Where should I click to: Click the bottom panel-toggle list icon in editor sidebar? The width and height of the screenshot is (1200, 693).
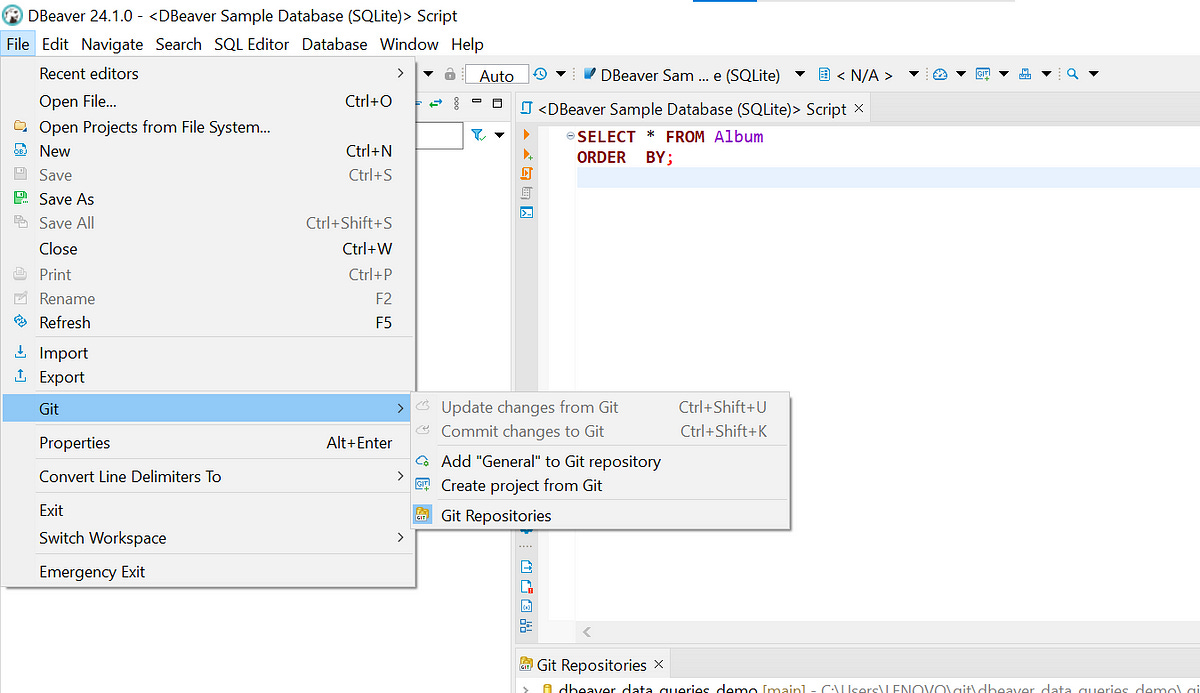[527, 626]
